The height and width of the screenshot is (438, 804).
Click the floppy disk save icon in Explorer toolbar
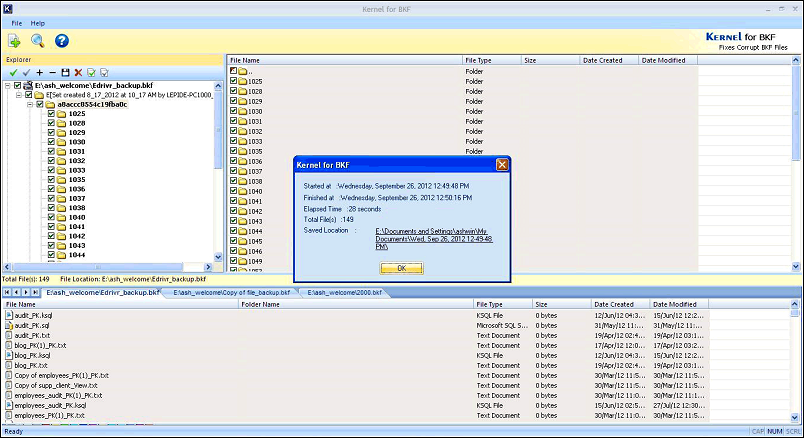[x=65, y=73]
